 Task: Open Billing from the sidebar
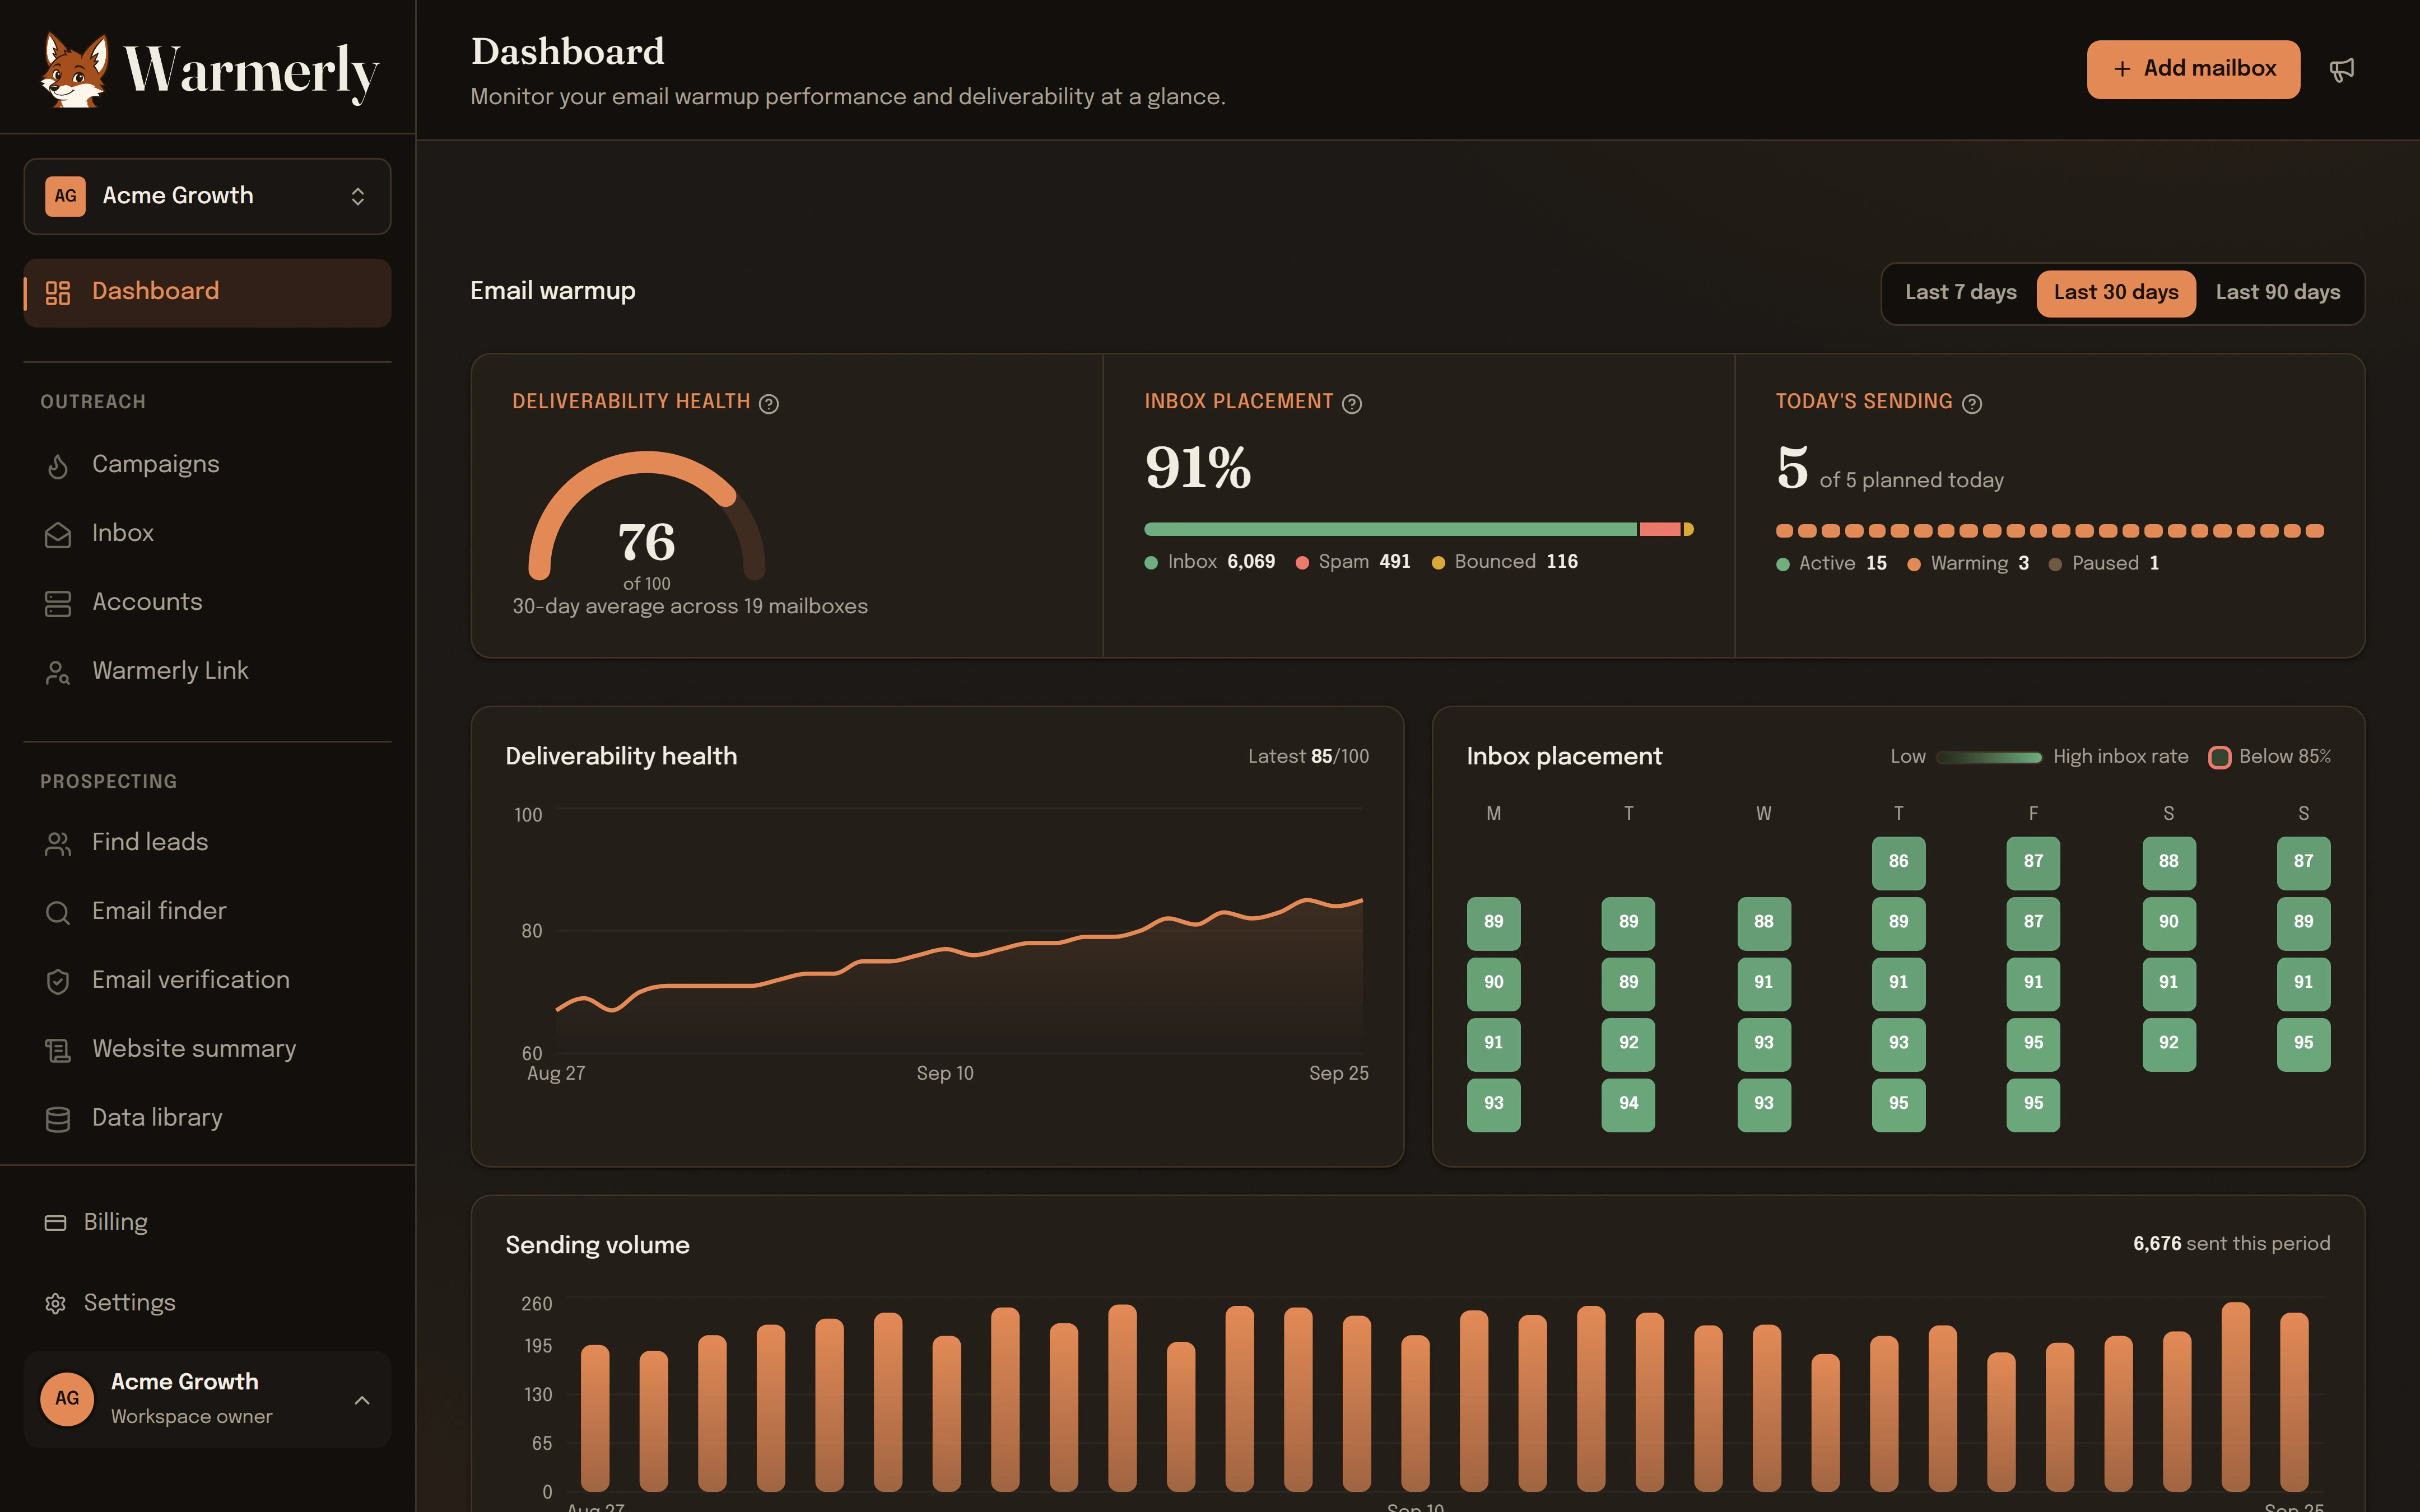207,1222
